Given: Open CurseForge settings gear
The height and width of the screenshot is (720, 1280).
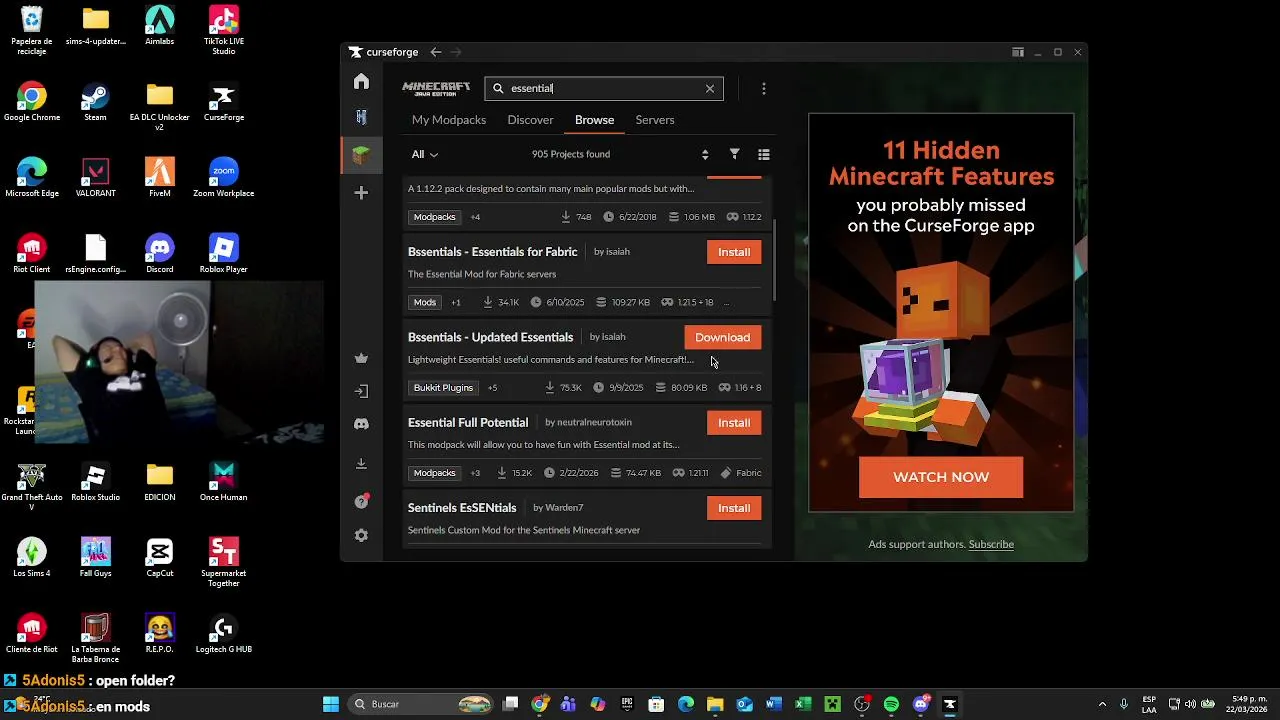Looking at the screenshot, I should tap(361, 536).
